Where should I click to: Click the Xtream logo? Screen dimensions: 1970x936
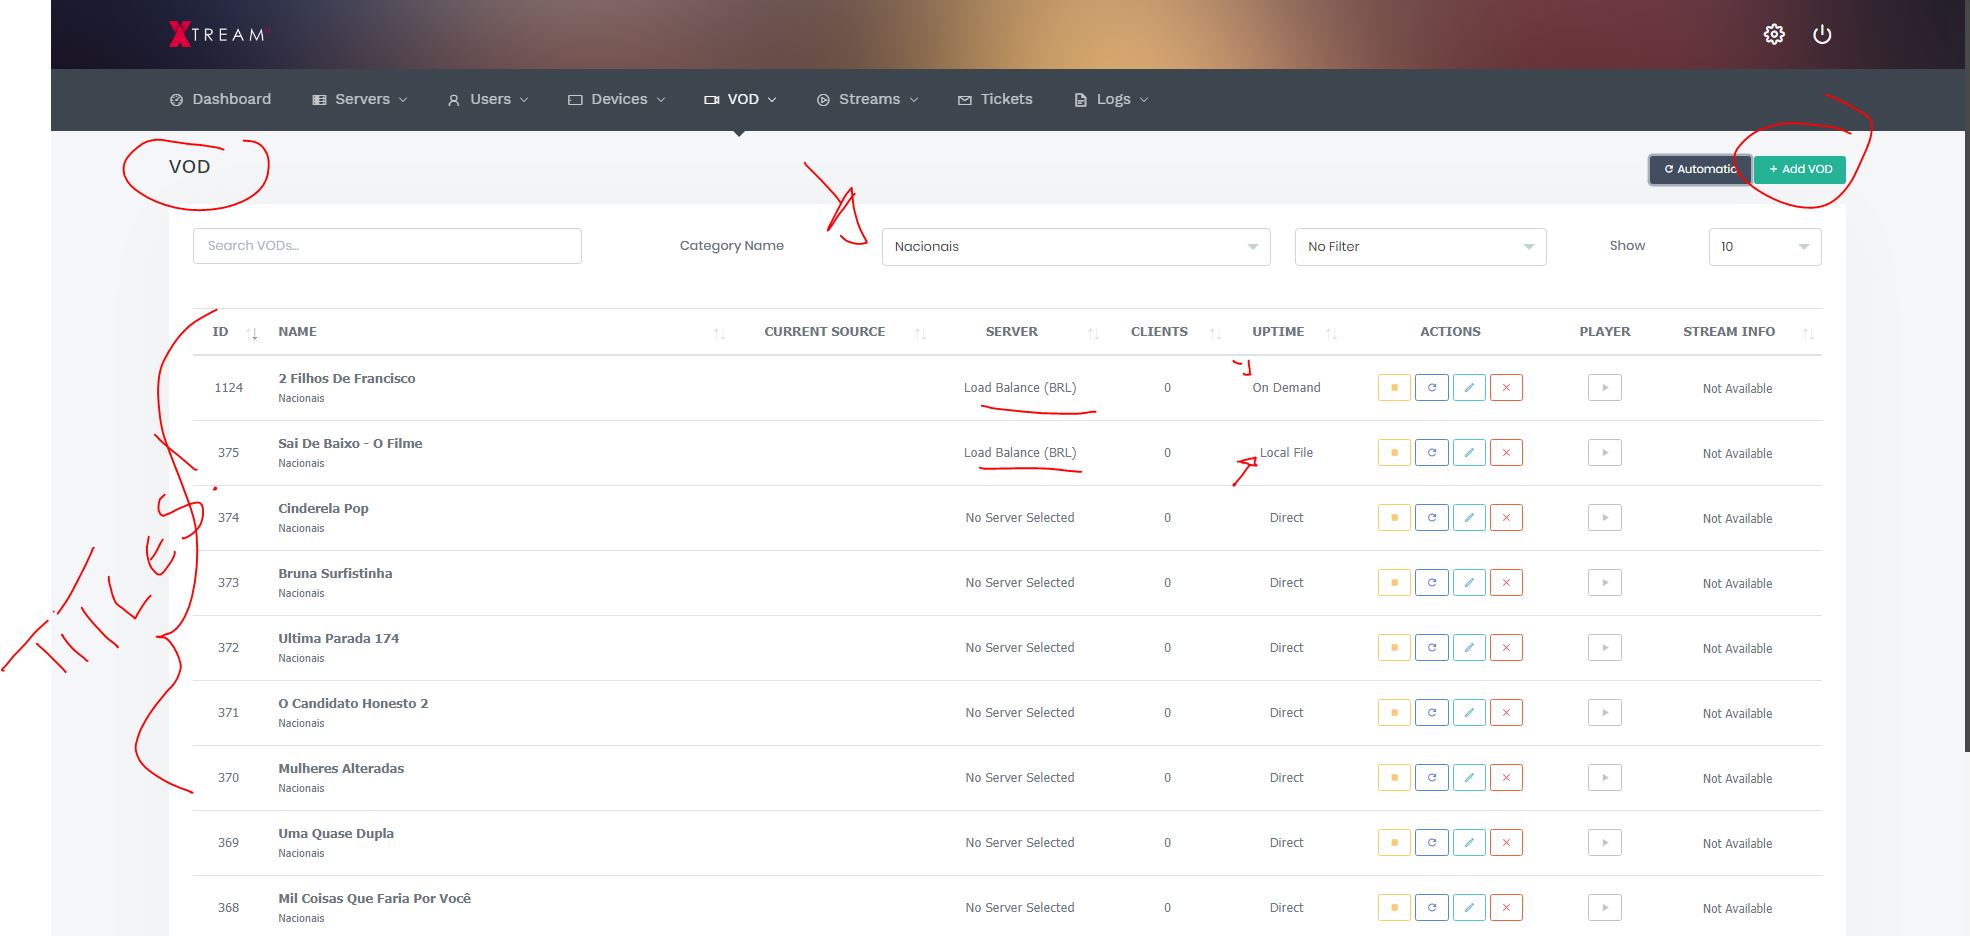pos(218,35)
